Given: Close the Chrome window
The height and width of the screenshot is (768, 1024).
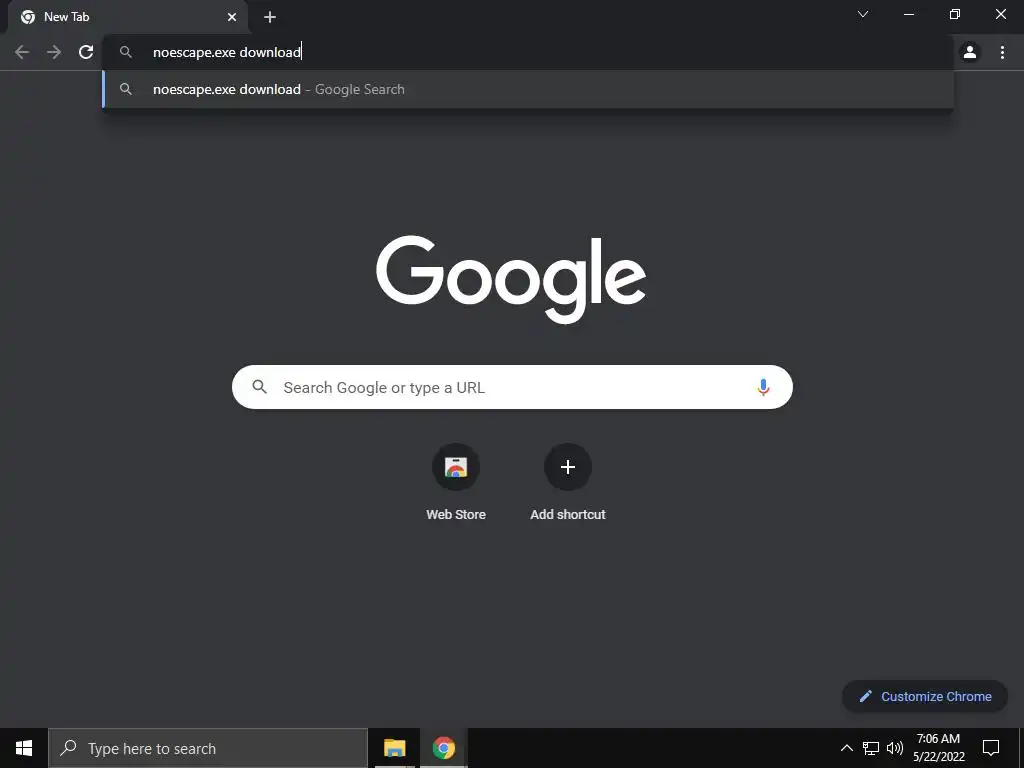Looking at the screenshot, I should pyautogui.click(x=1000, y=14).
